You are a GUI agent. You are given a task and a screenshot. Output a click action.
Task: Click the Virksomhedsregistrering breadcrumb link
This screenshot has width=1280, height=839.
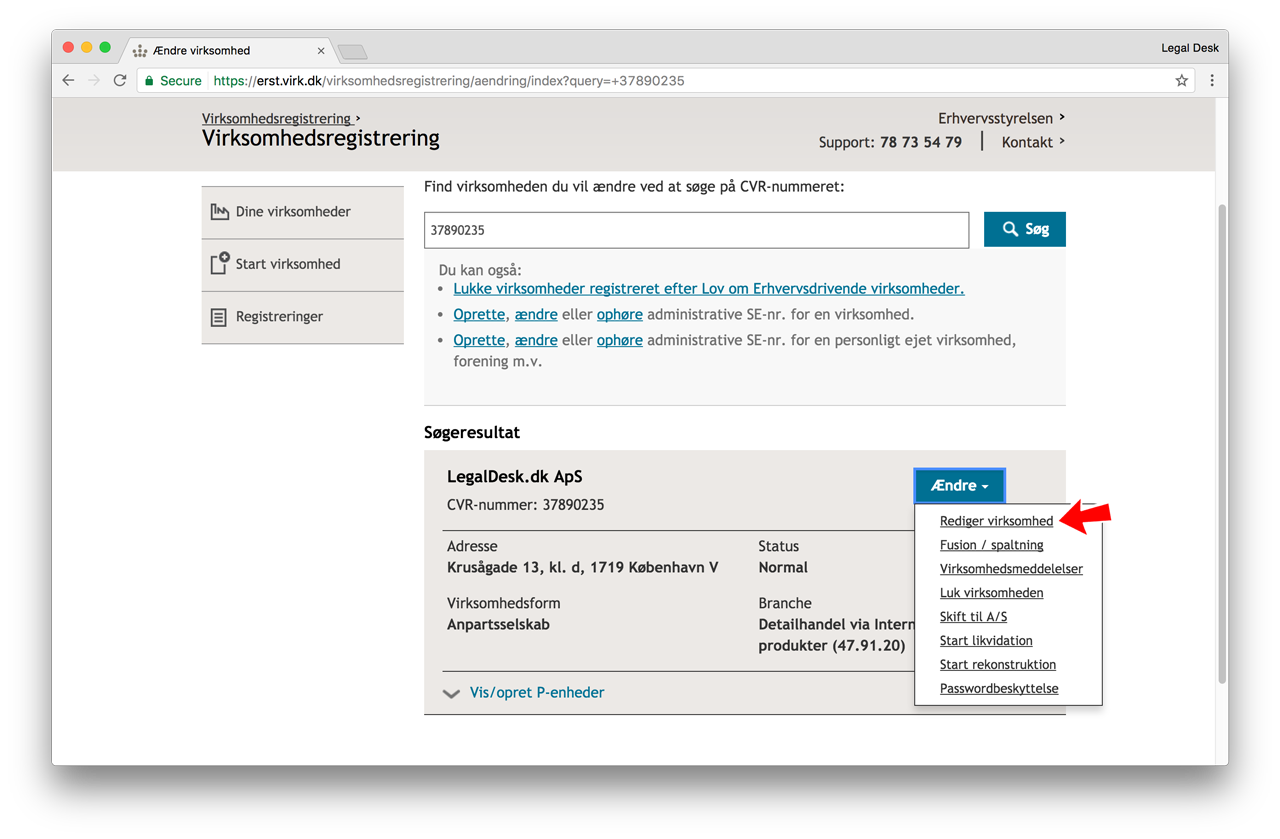coord(277,118)
